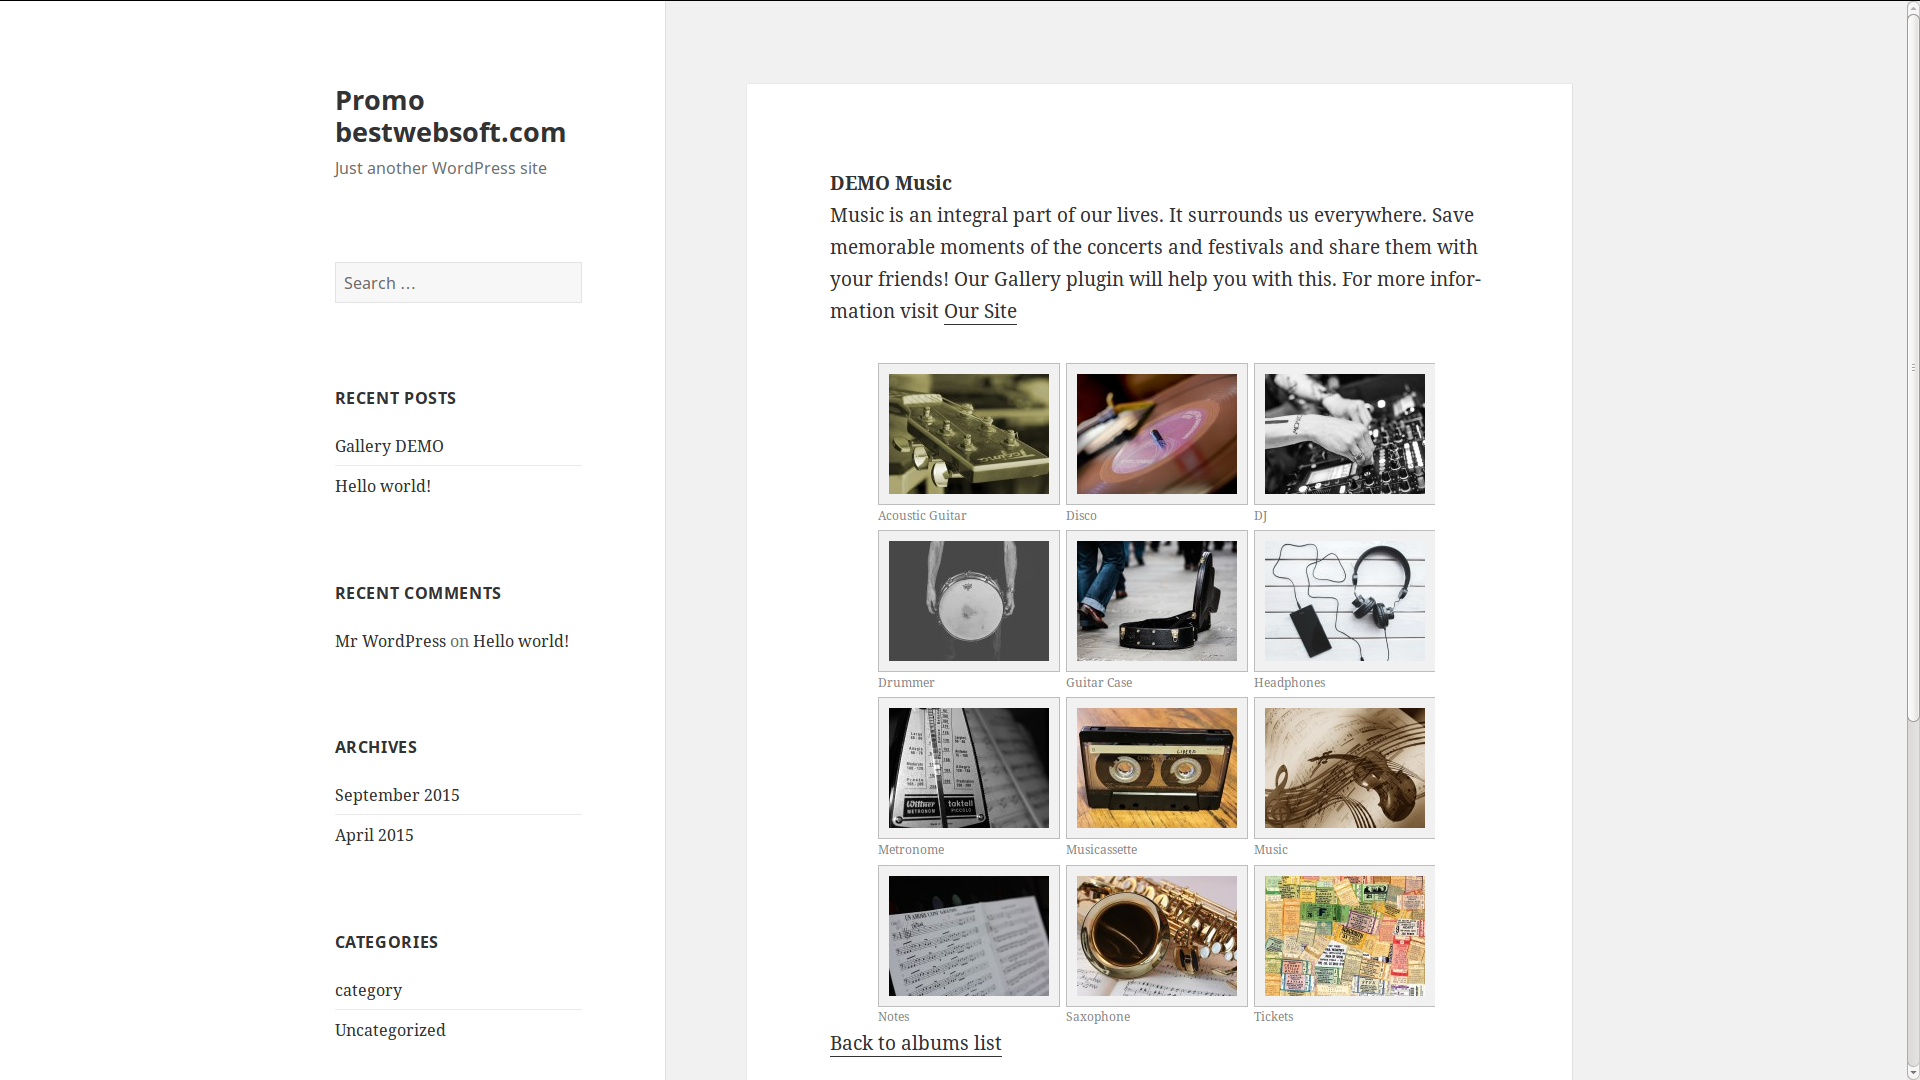The image size is (1920, 1080).
Task: Open the DJ mixer thumbnail
Action: (x=1344, y=434)
